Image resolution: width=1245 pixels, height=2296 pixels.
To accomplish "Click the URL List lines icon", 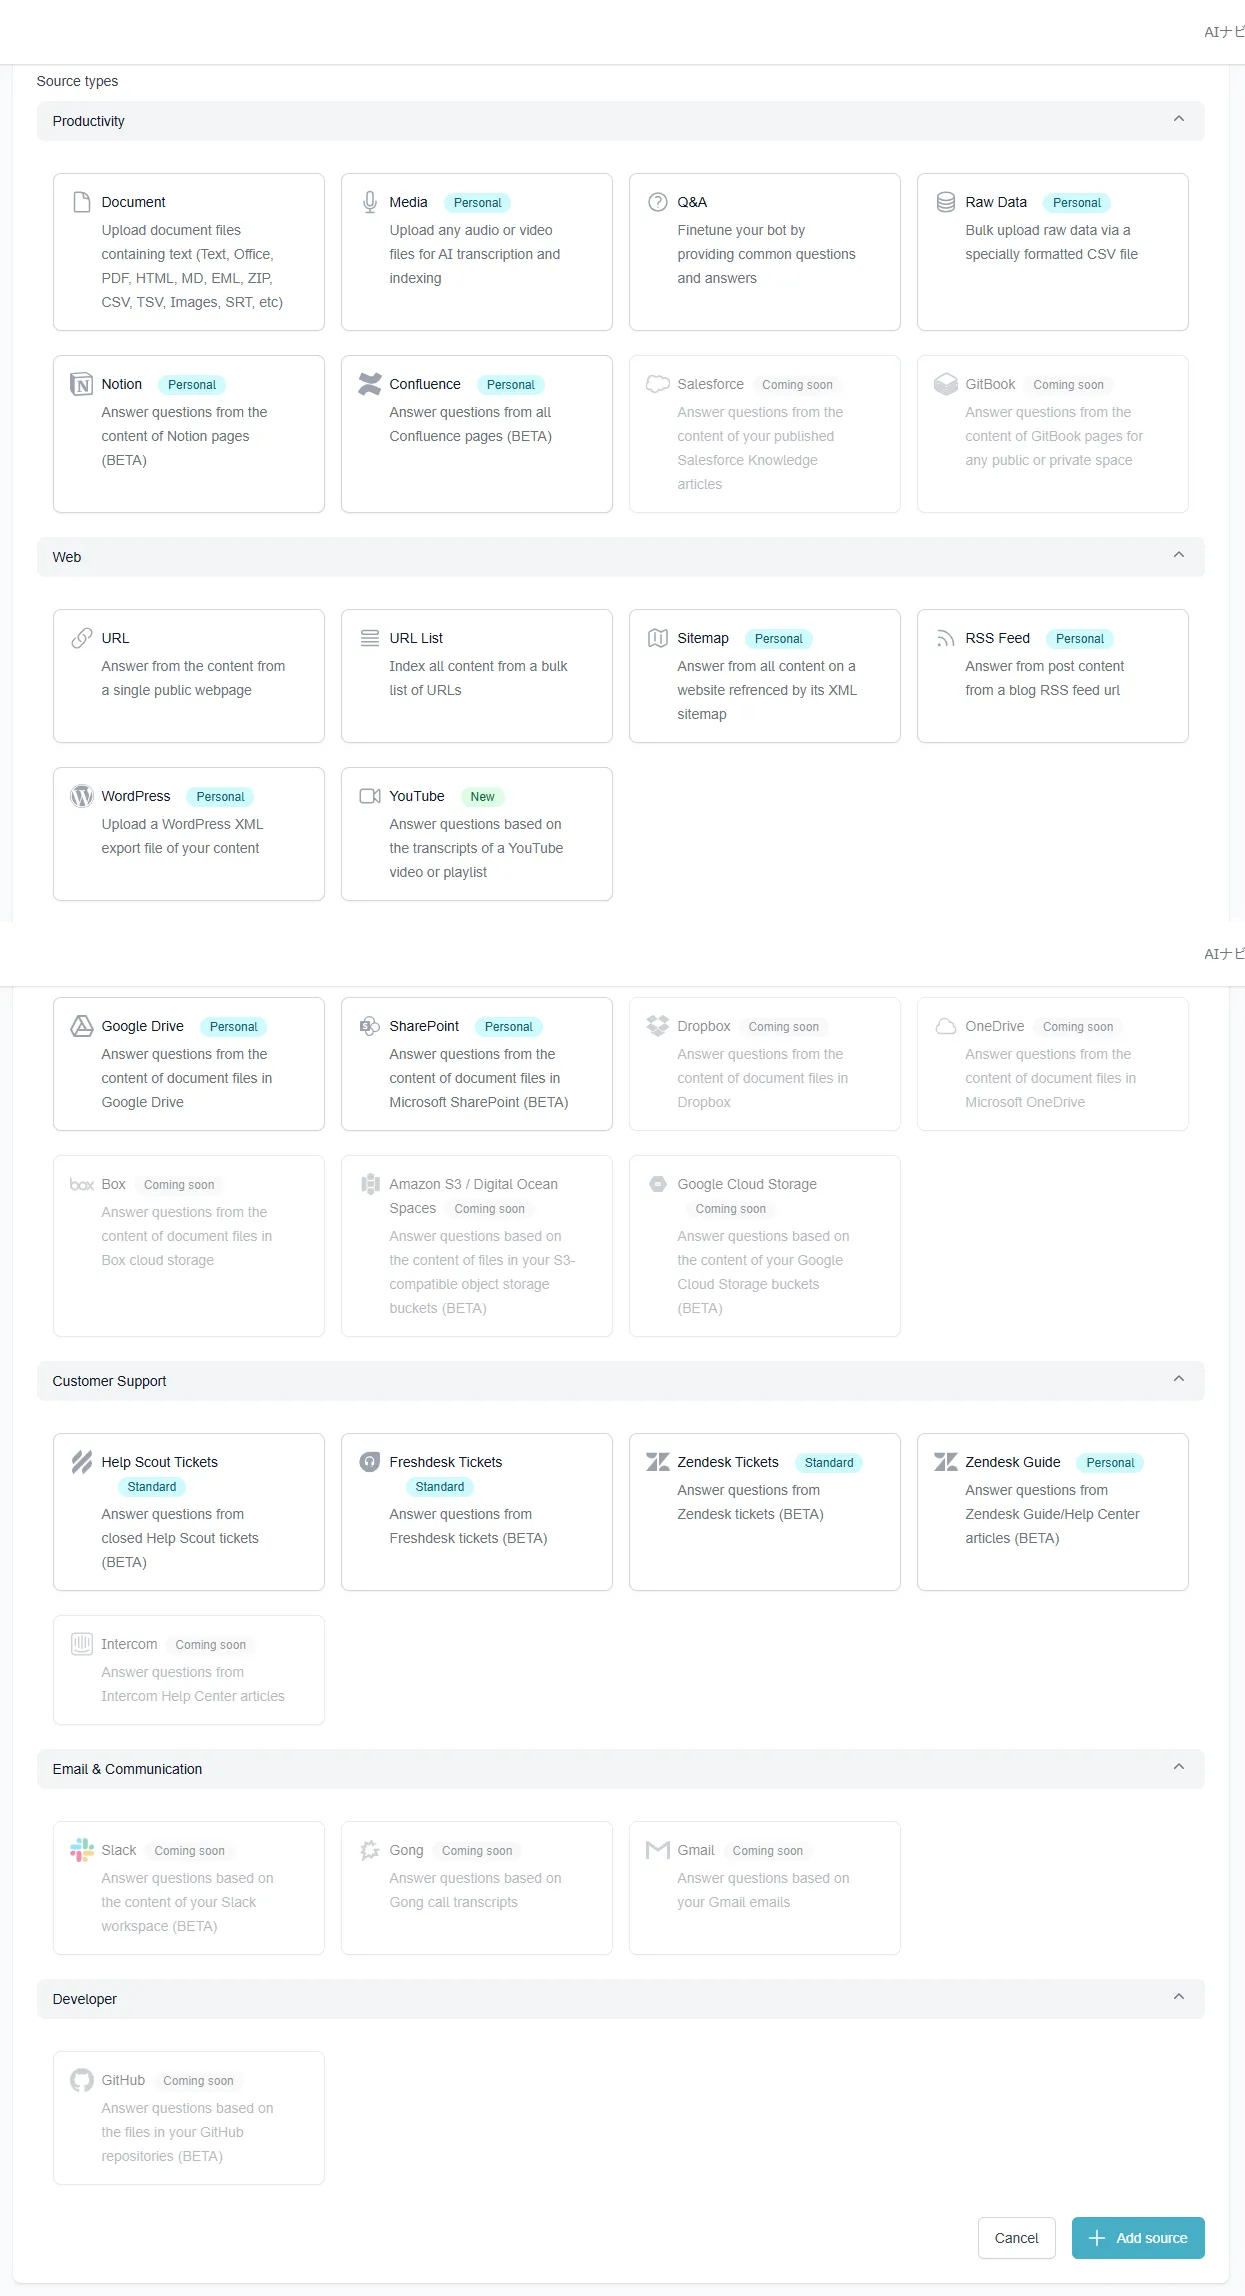I will coord(370,638).
